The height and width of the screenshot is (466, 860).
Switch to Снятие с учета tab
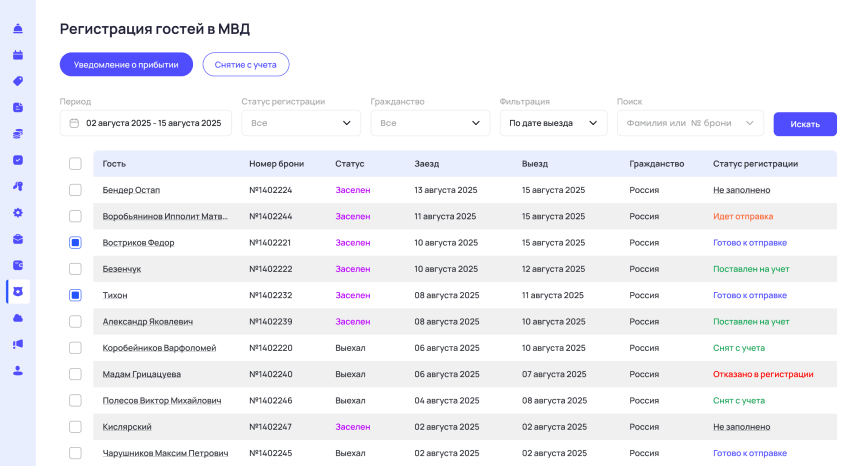point(245,65)
